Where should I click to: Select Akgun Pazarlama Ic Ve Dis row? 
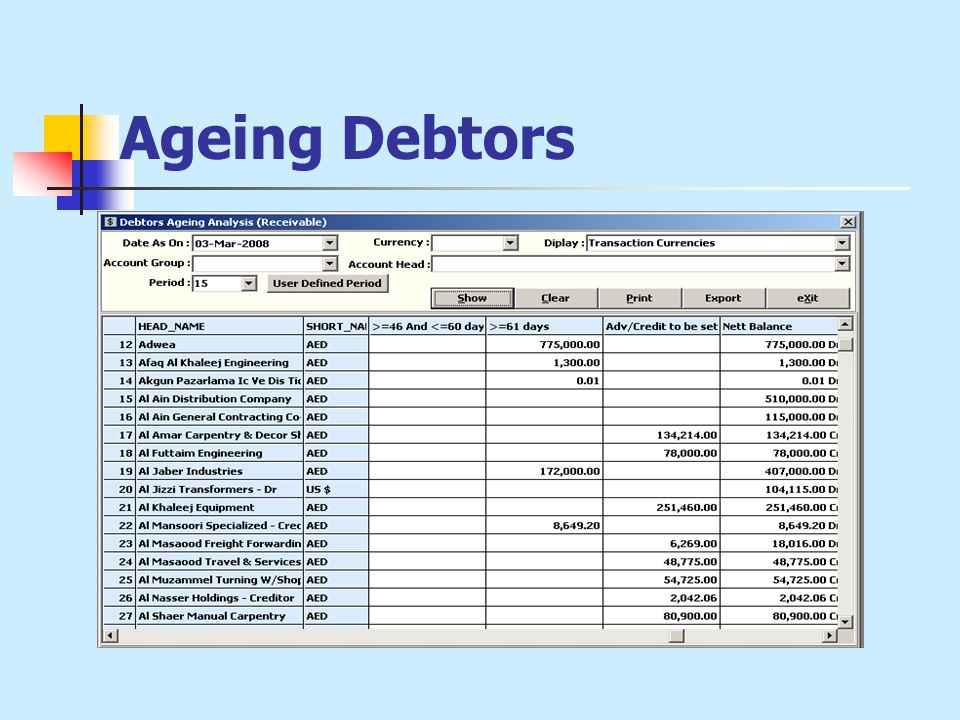[470, 381]
